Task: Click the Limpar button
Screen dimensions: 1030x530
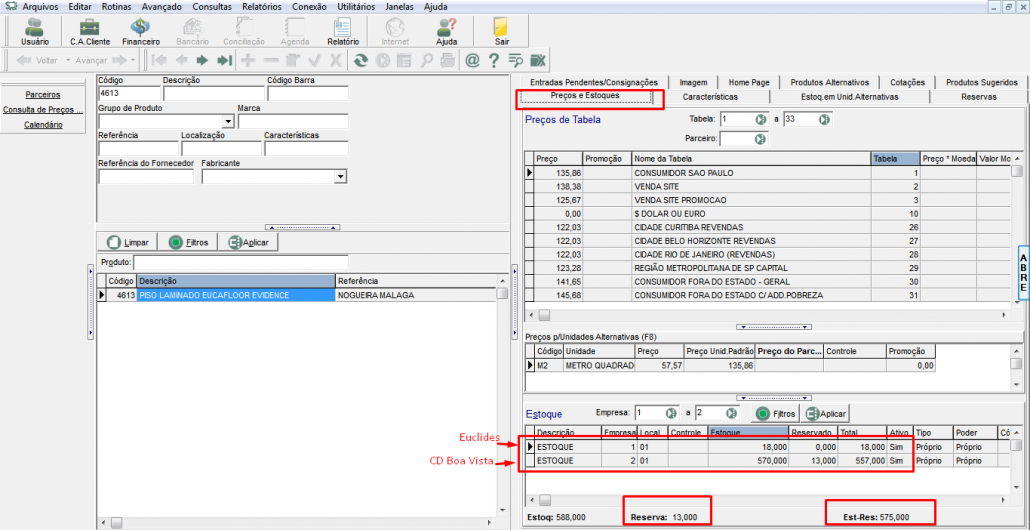Action: [x=127, y=242]
